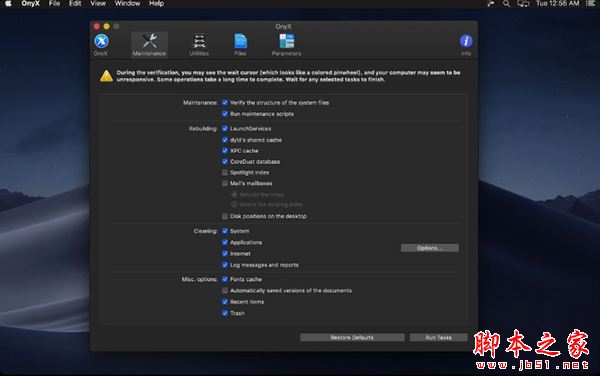600x376 pixels.
Task: Click Restore Defaults button
Action: 352,337
